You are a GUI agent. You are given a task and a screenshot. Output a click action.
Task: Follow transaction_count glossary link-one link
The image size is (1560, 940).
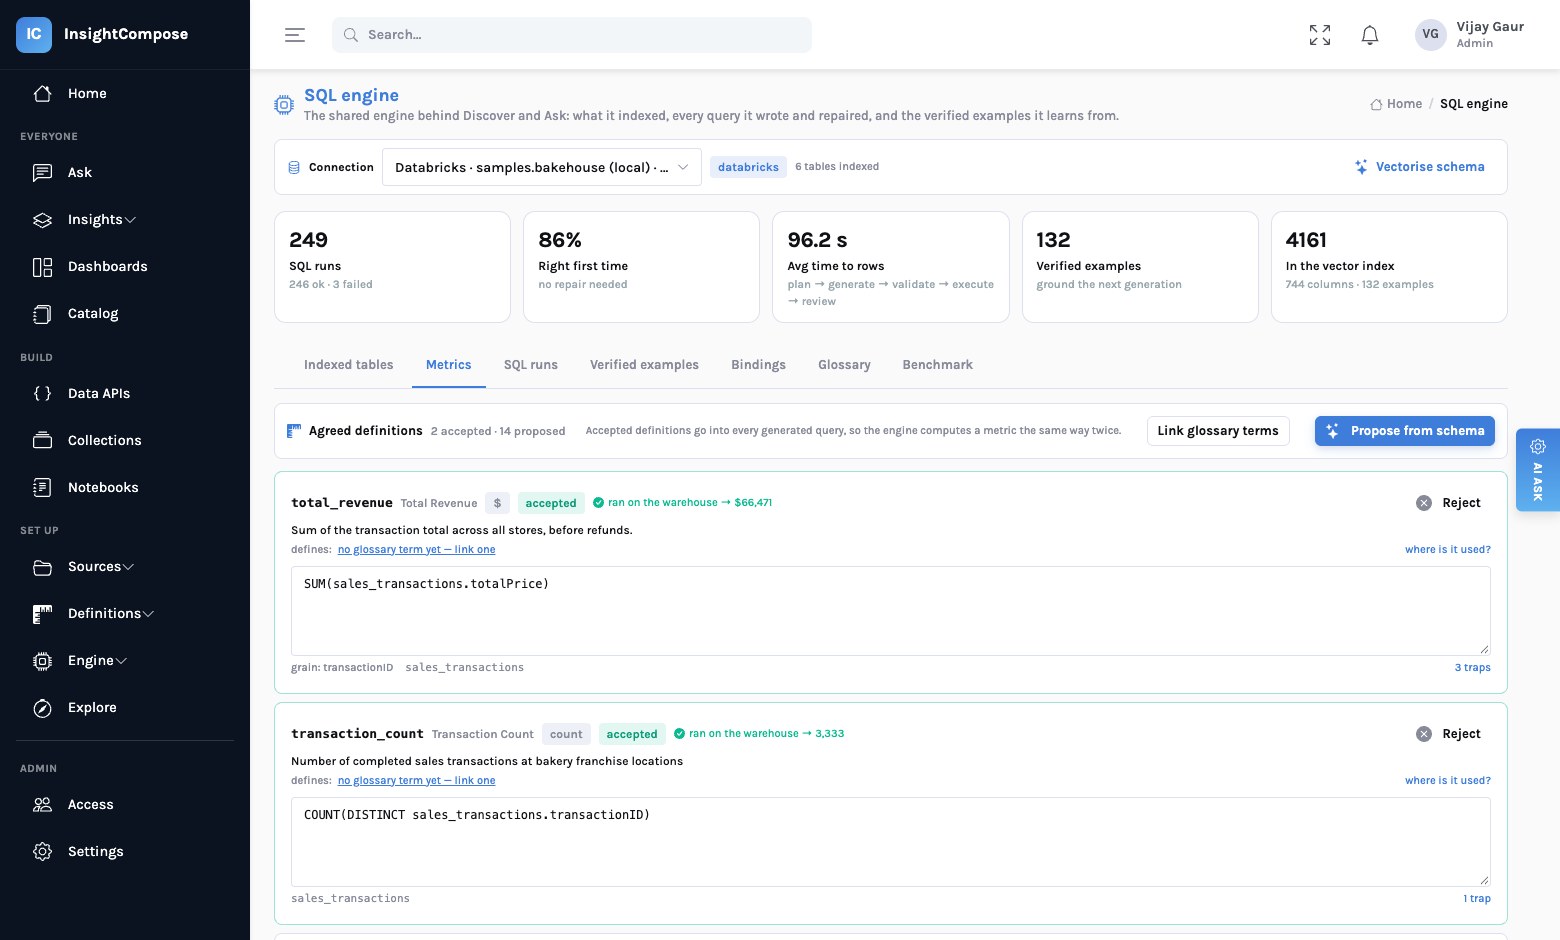point(416,781)
